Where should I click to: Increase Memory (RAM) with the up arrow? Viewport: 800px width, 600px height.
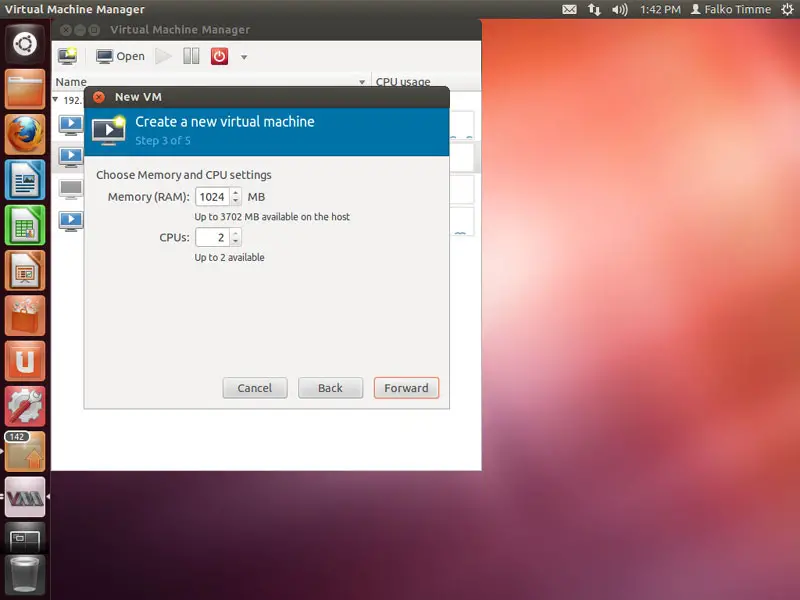click(x=236, y=193)
